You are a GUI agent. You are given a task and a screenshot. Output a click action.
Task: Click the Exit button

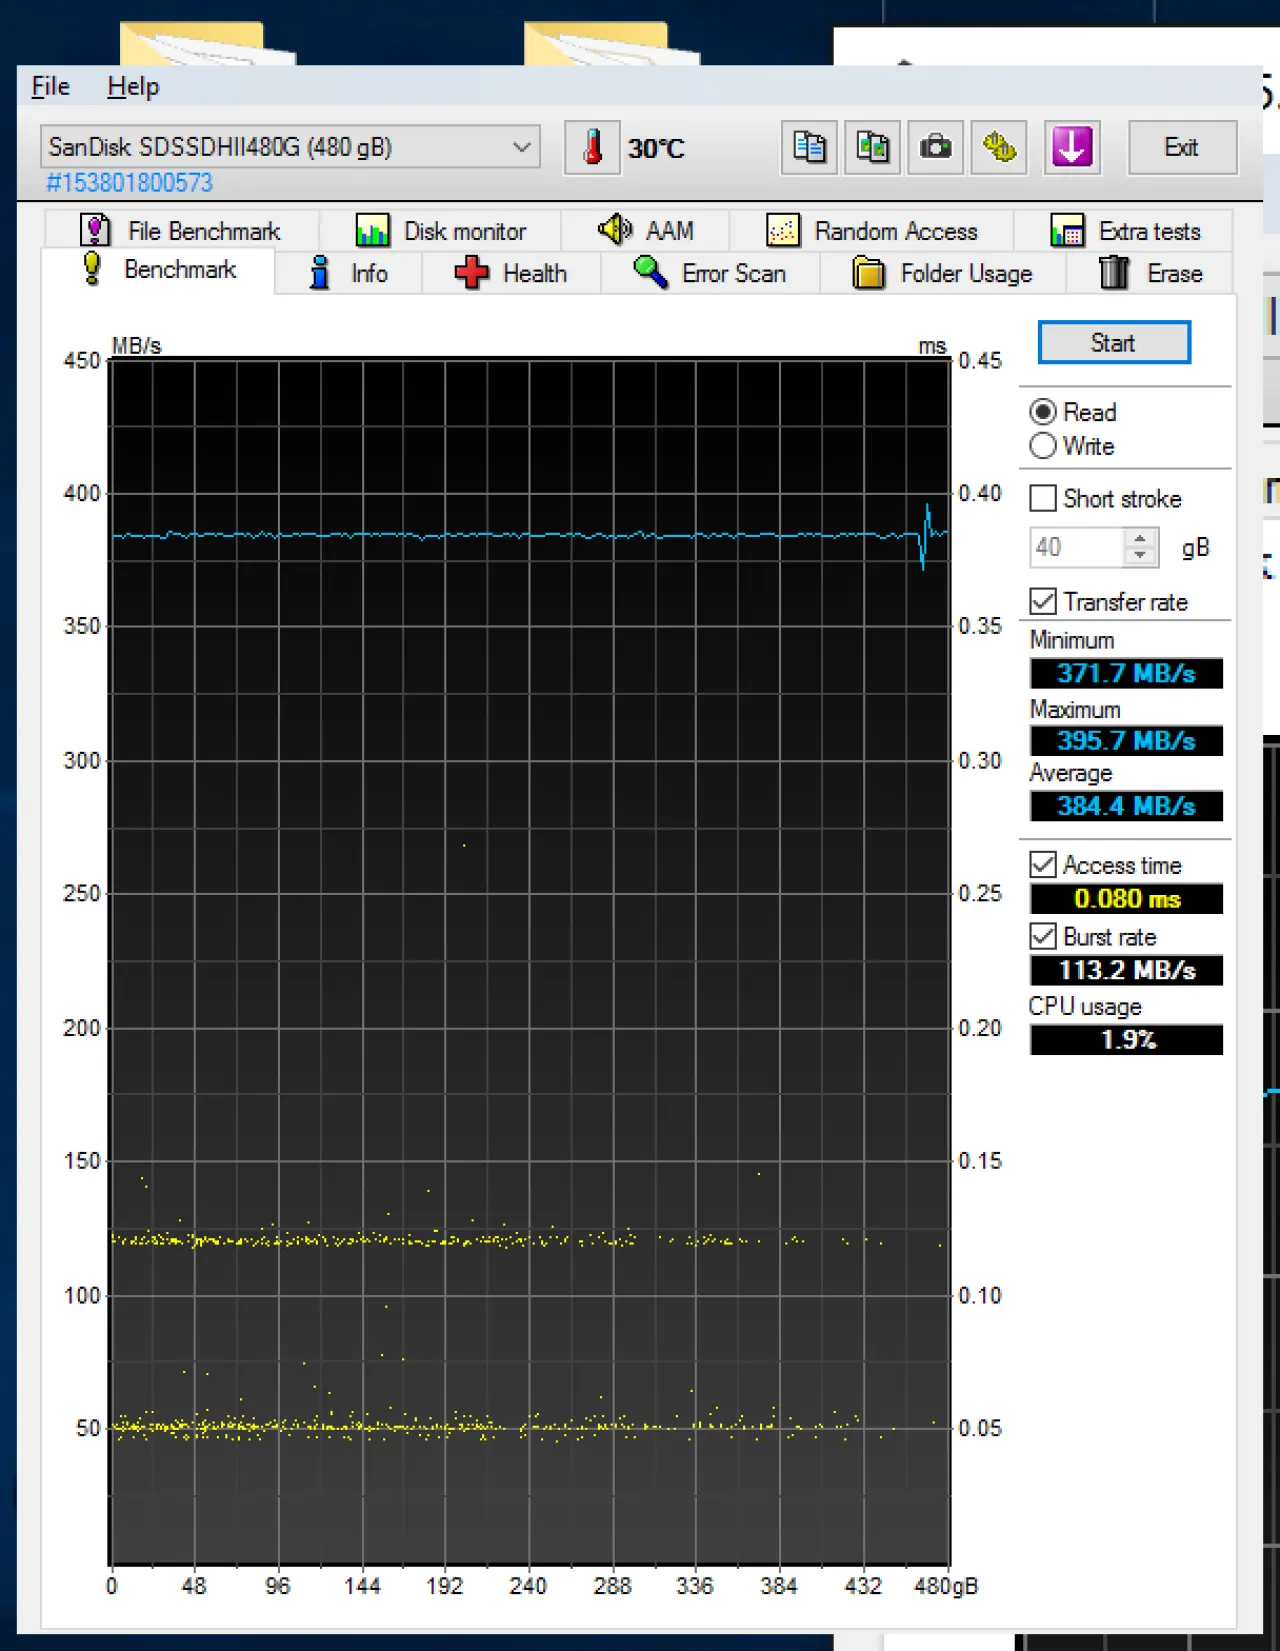pos(1181,148)
